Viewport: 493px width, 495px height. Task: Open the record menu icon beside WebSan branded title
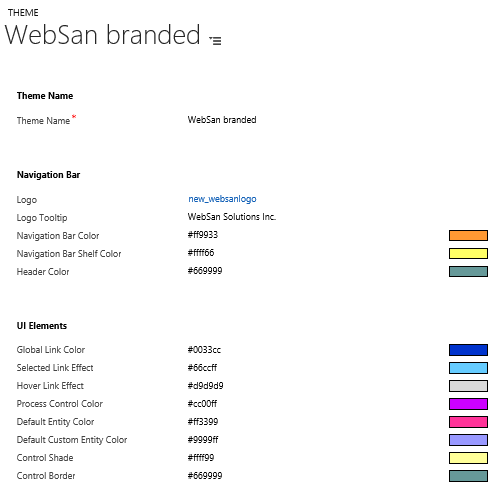(215, 40)
